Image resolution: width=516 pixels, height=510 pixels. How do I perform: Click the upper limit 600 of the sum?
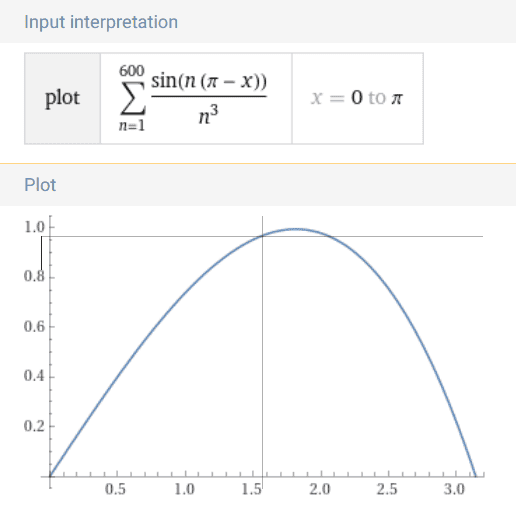tap(132, 71)
